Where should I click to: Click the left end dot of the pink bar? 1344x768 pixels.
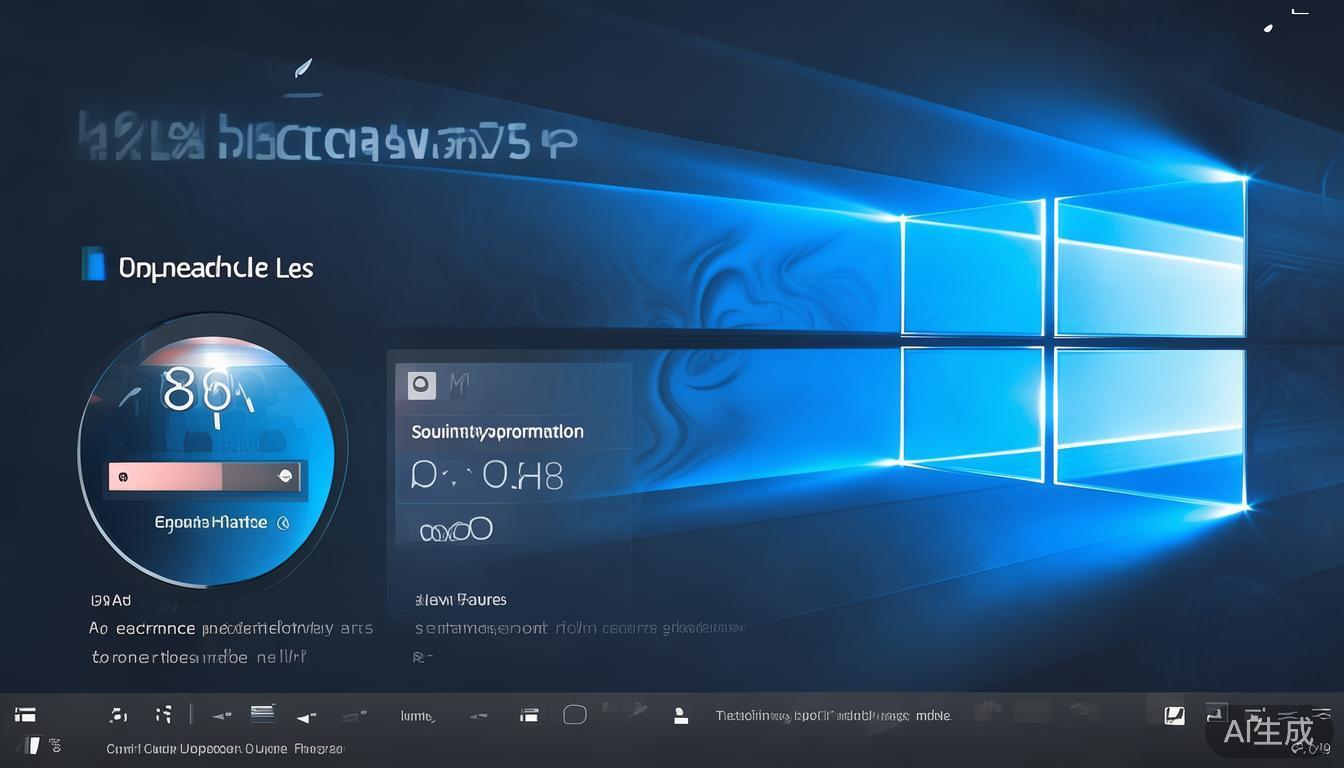(123, 477)
